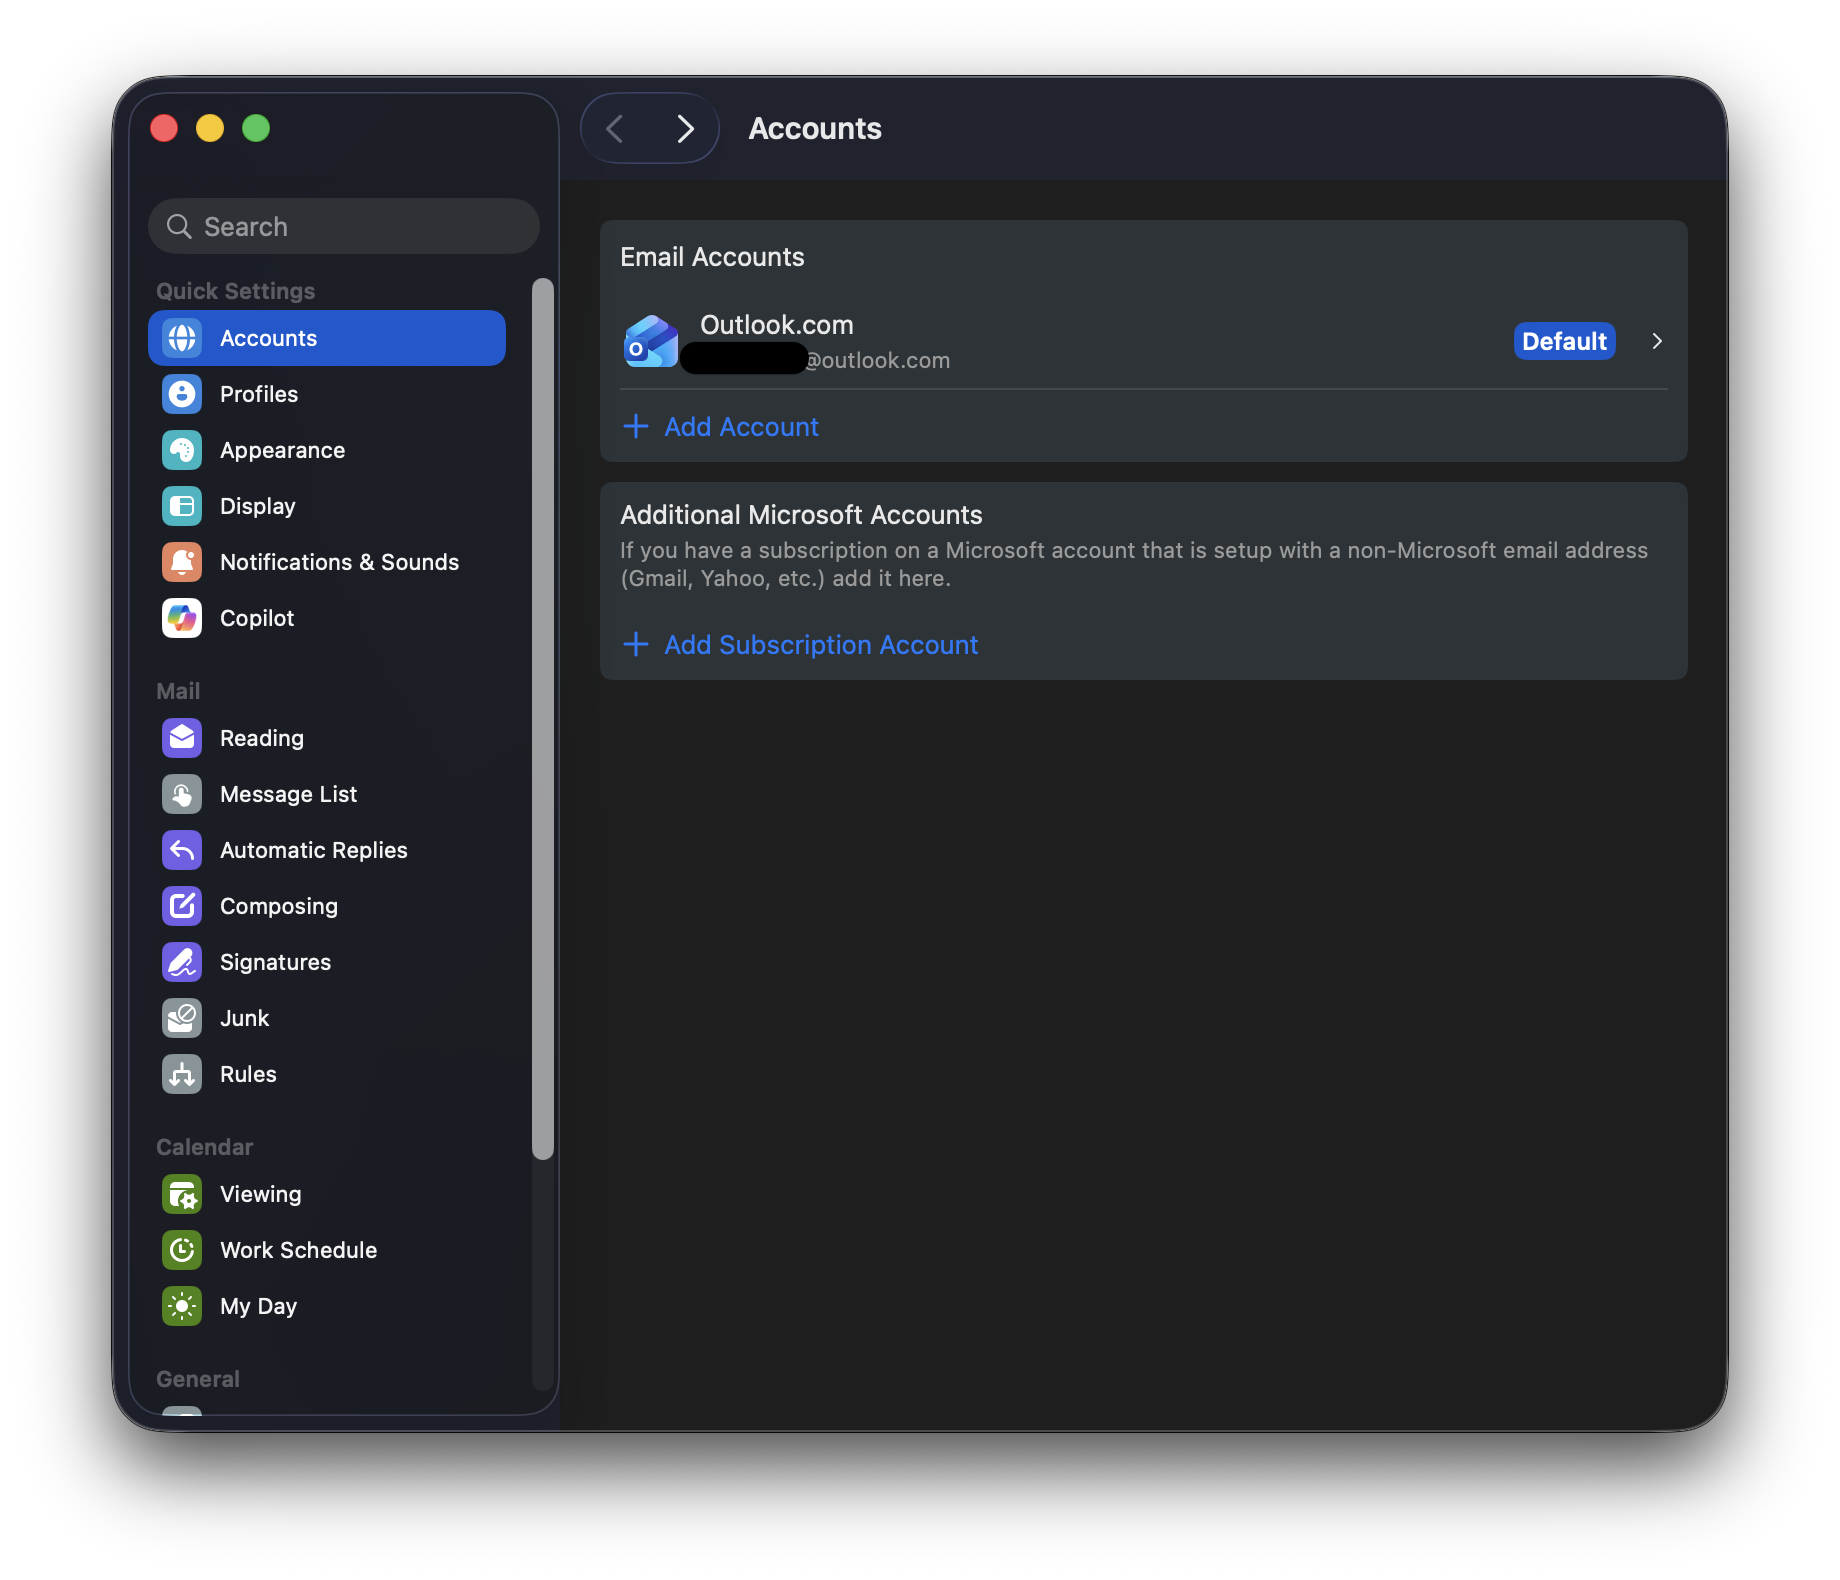The height and width of the screenshot is (1580, 1840).
Task: Open the Automatic Replies arrow icon
Action: pyautogui.click(x=182, y=850)
